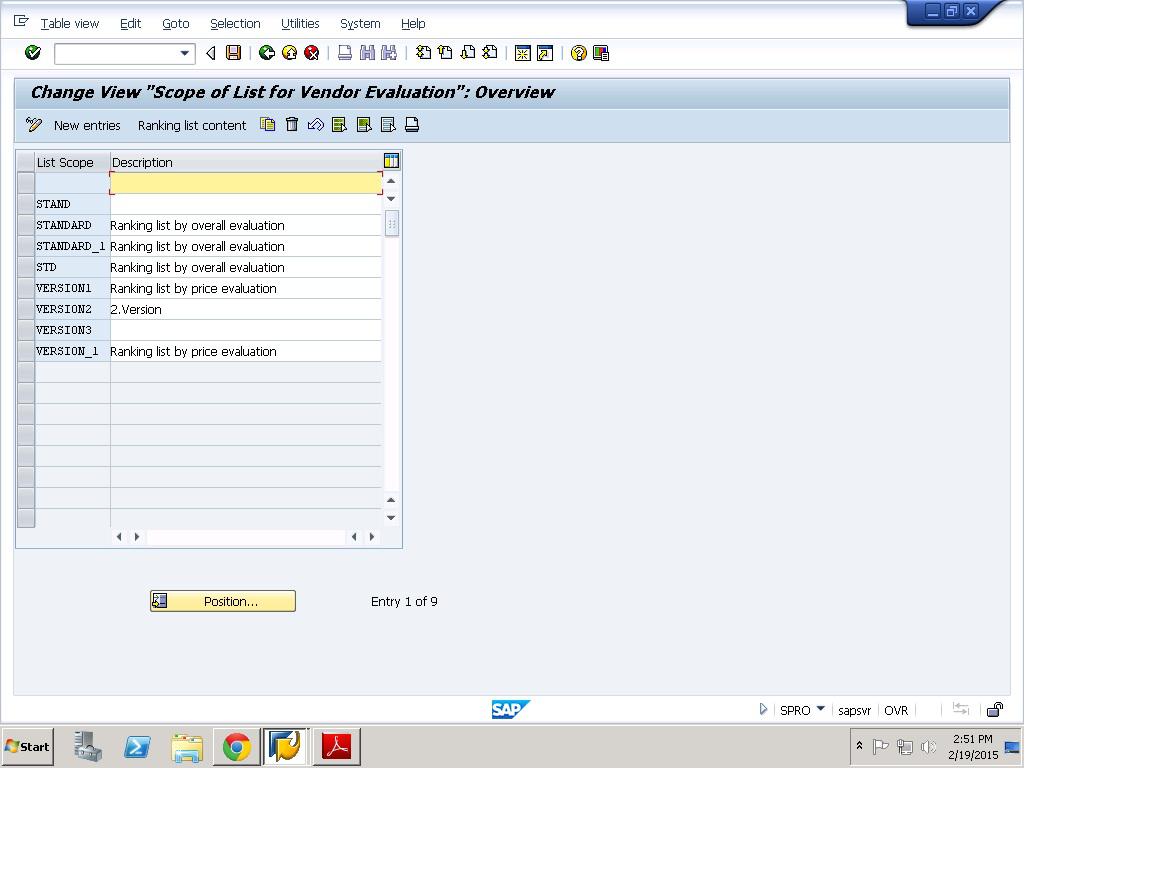This screenshot has height=876, width=1170.
Task: Open Help via question mark icon
Action: click(x=578, y=53)
